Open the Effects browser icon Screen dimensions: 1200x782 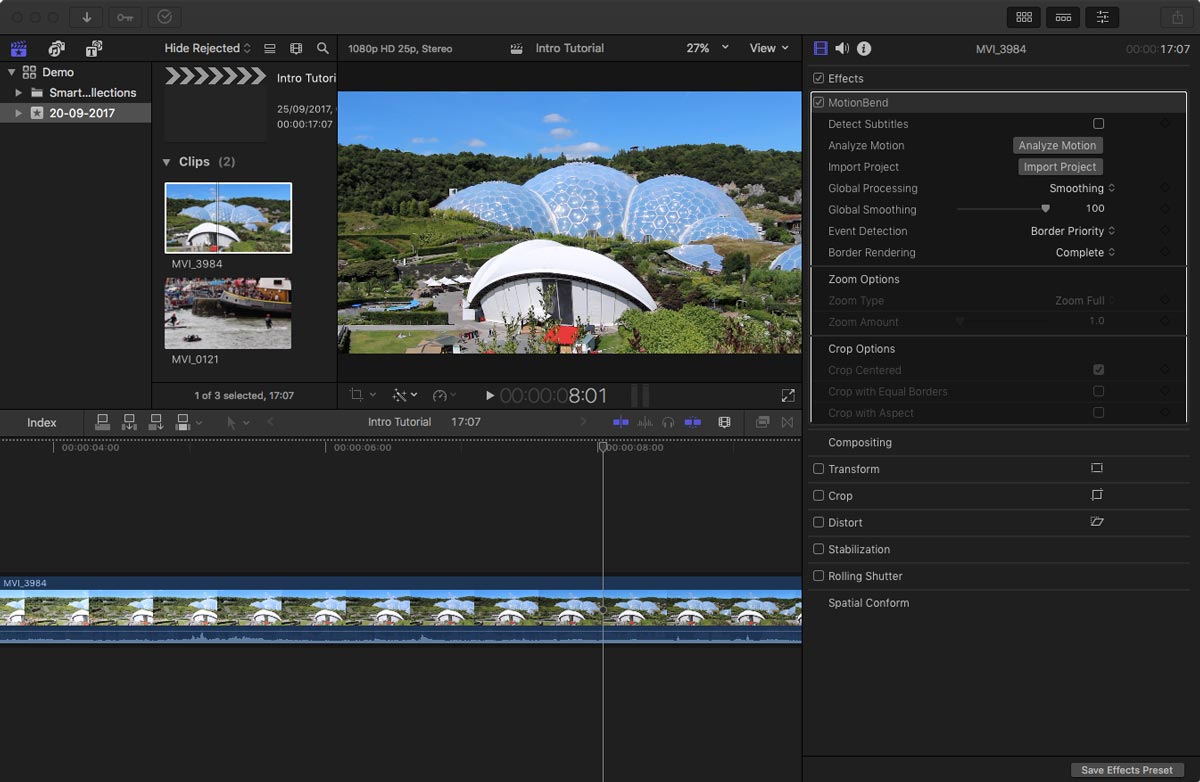click(762, 422)
